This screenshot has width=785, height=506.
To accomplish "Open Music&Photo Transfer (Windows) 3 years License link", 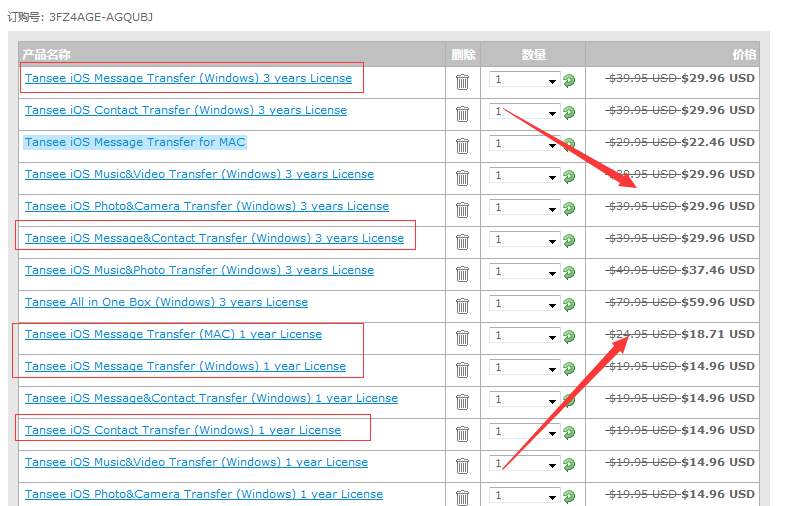I will tap(199, 270).
